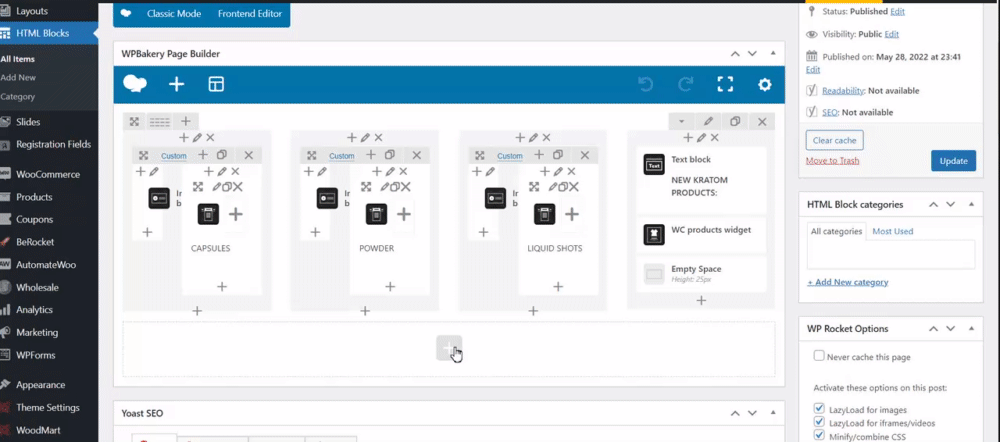Move WPBakery Page Builder panel up
Screen dimensions: 1000x442
point(735,54)
